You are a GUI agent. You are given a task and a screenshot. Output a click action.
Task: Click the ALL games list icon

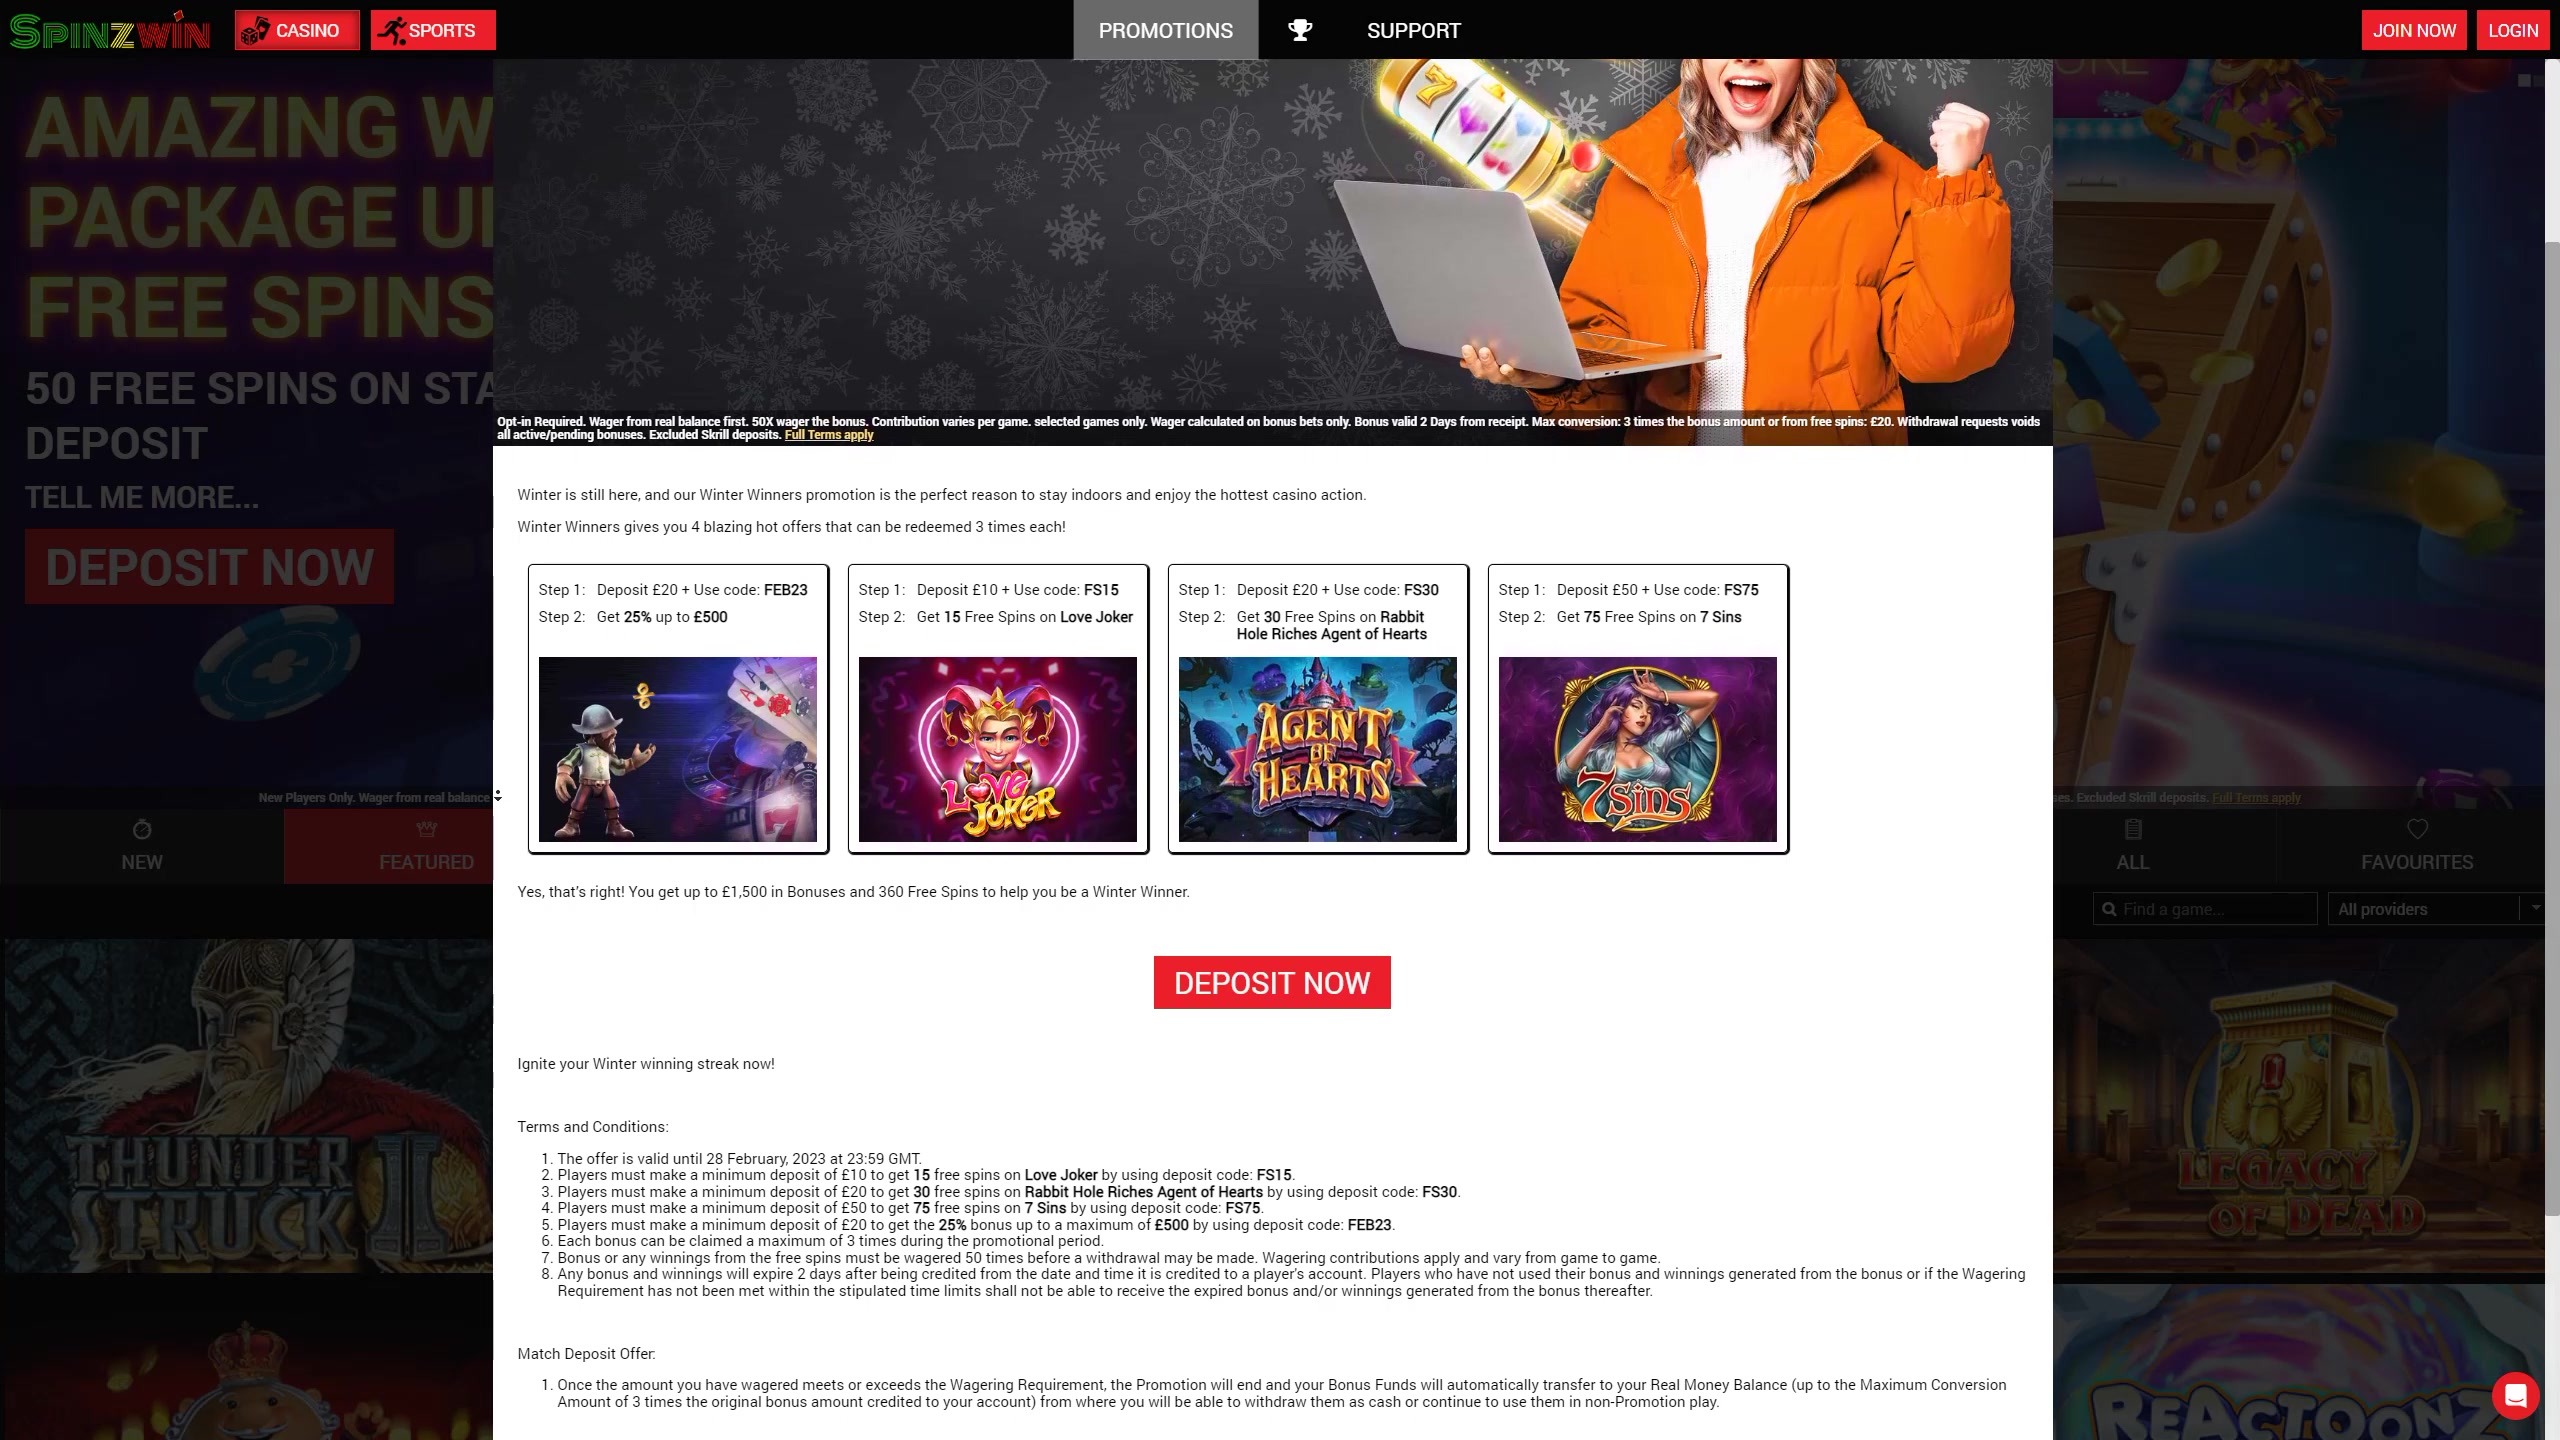2132,829
